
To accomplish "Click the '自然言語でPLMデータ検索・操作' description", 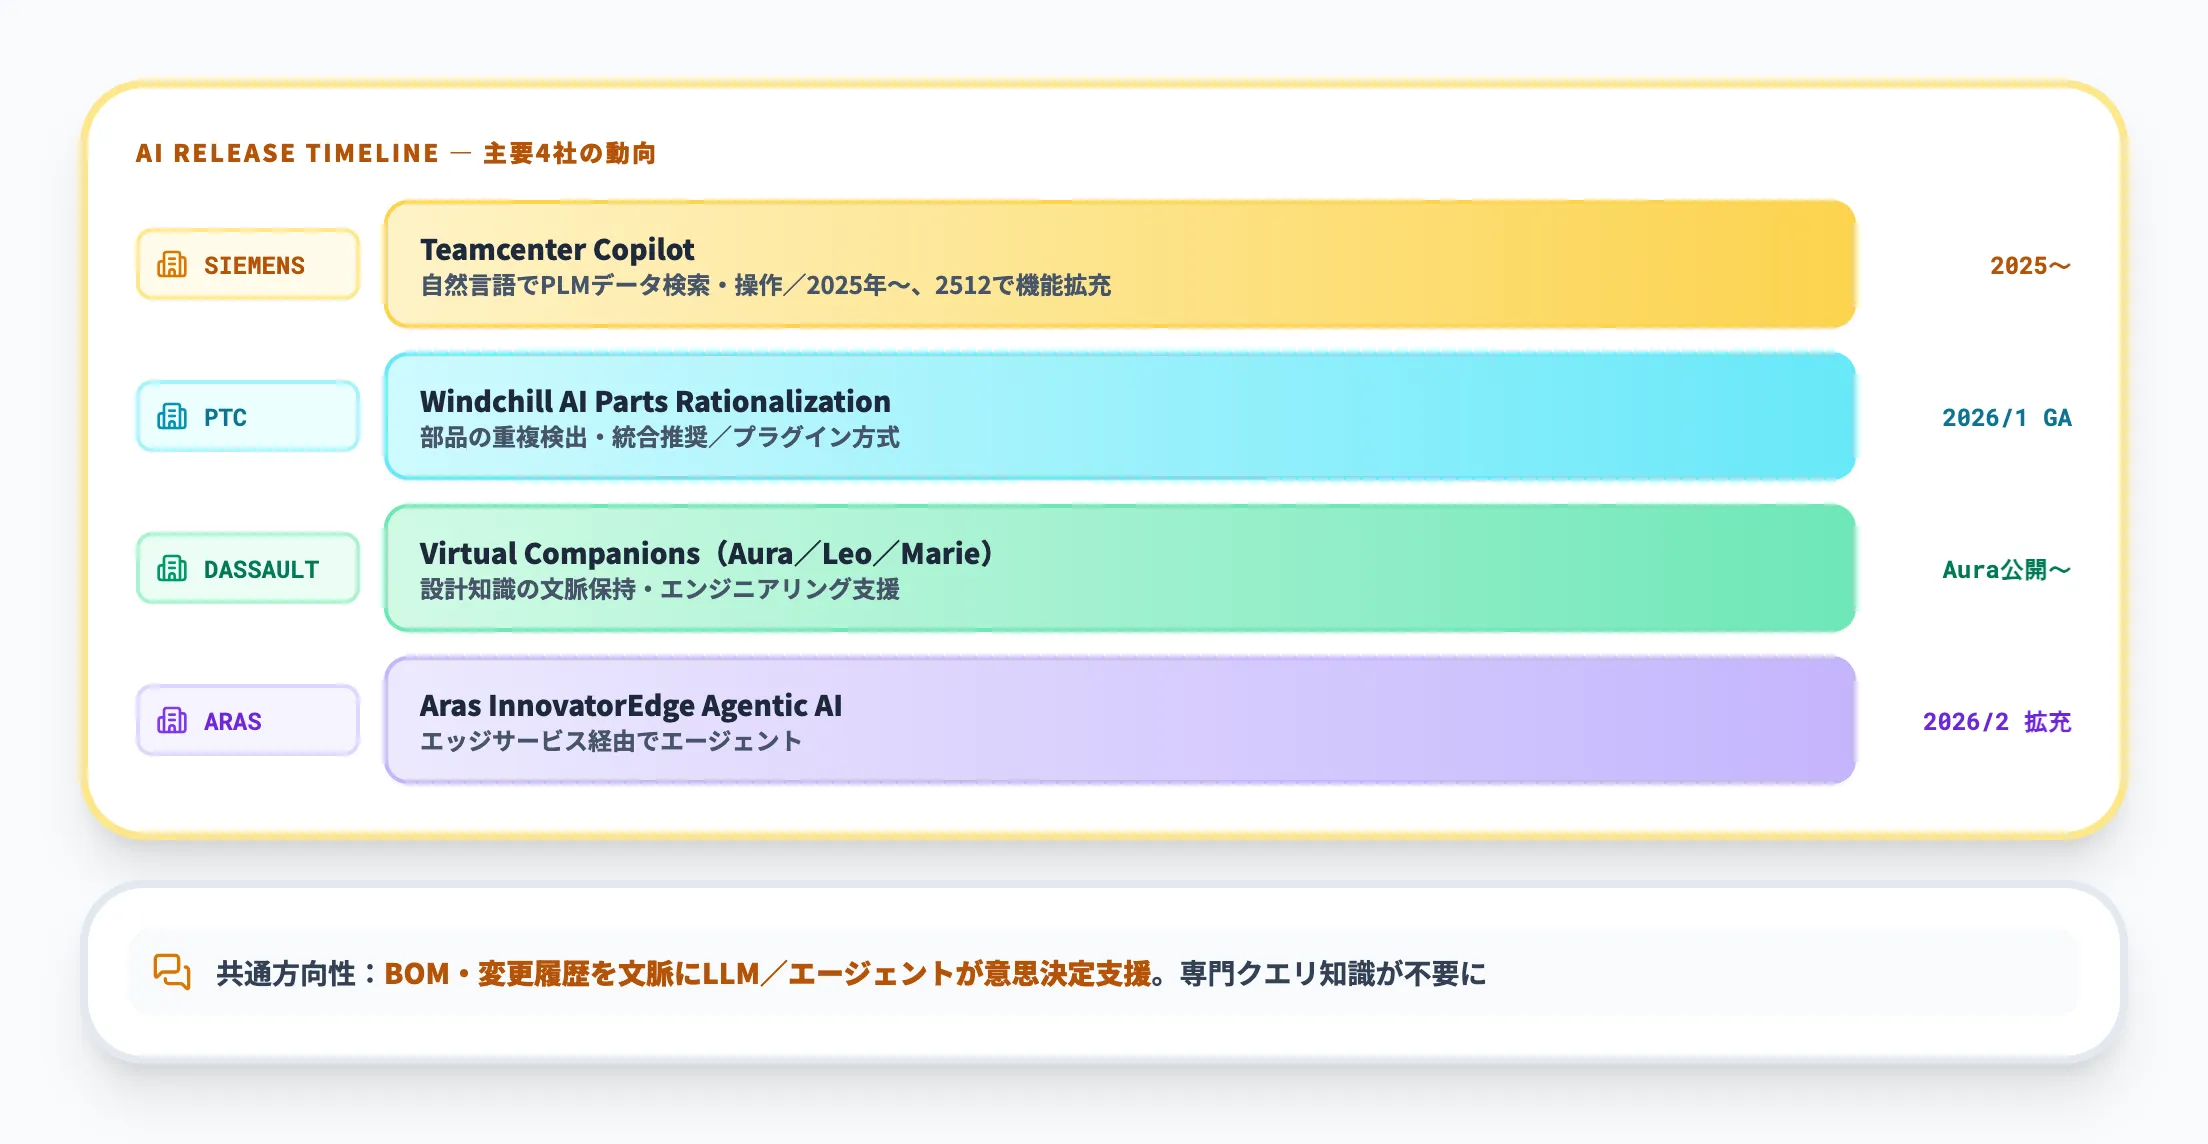I will click(x=601, y=286).
